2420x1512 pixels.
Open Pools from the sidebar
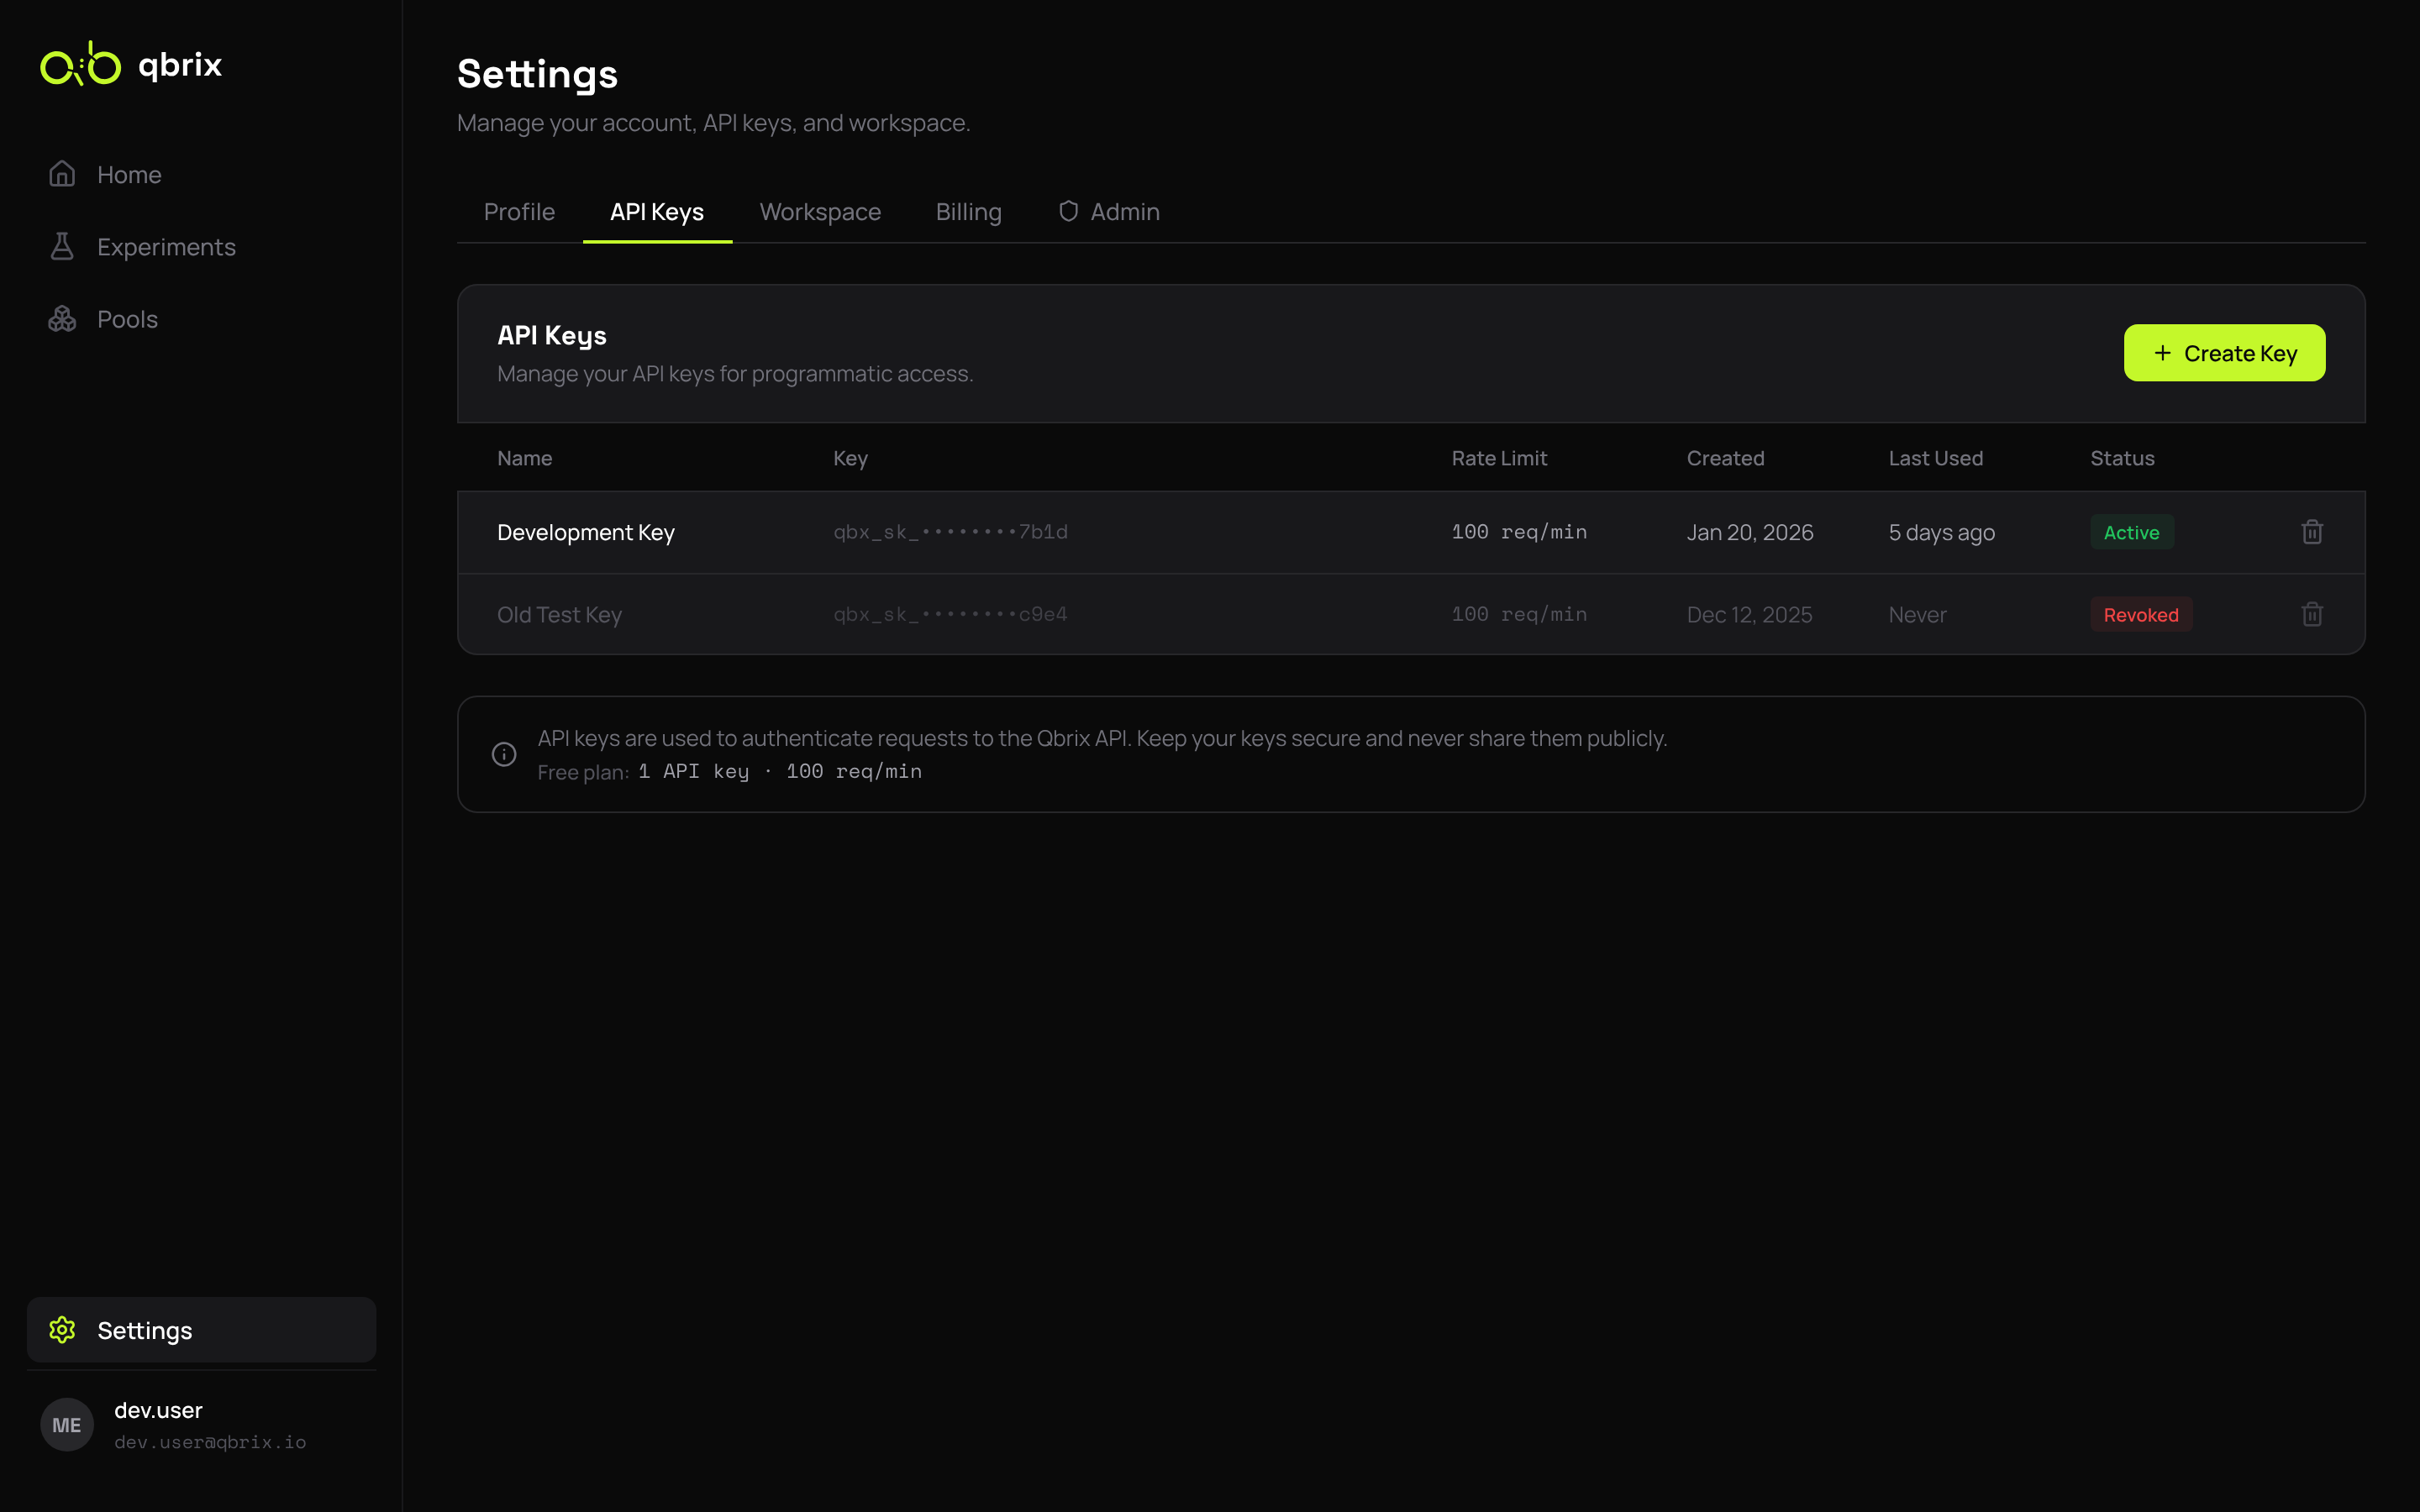pos(127,319)
